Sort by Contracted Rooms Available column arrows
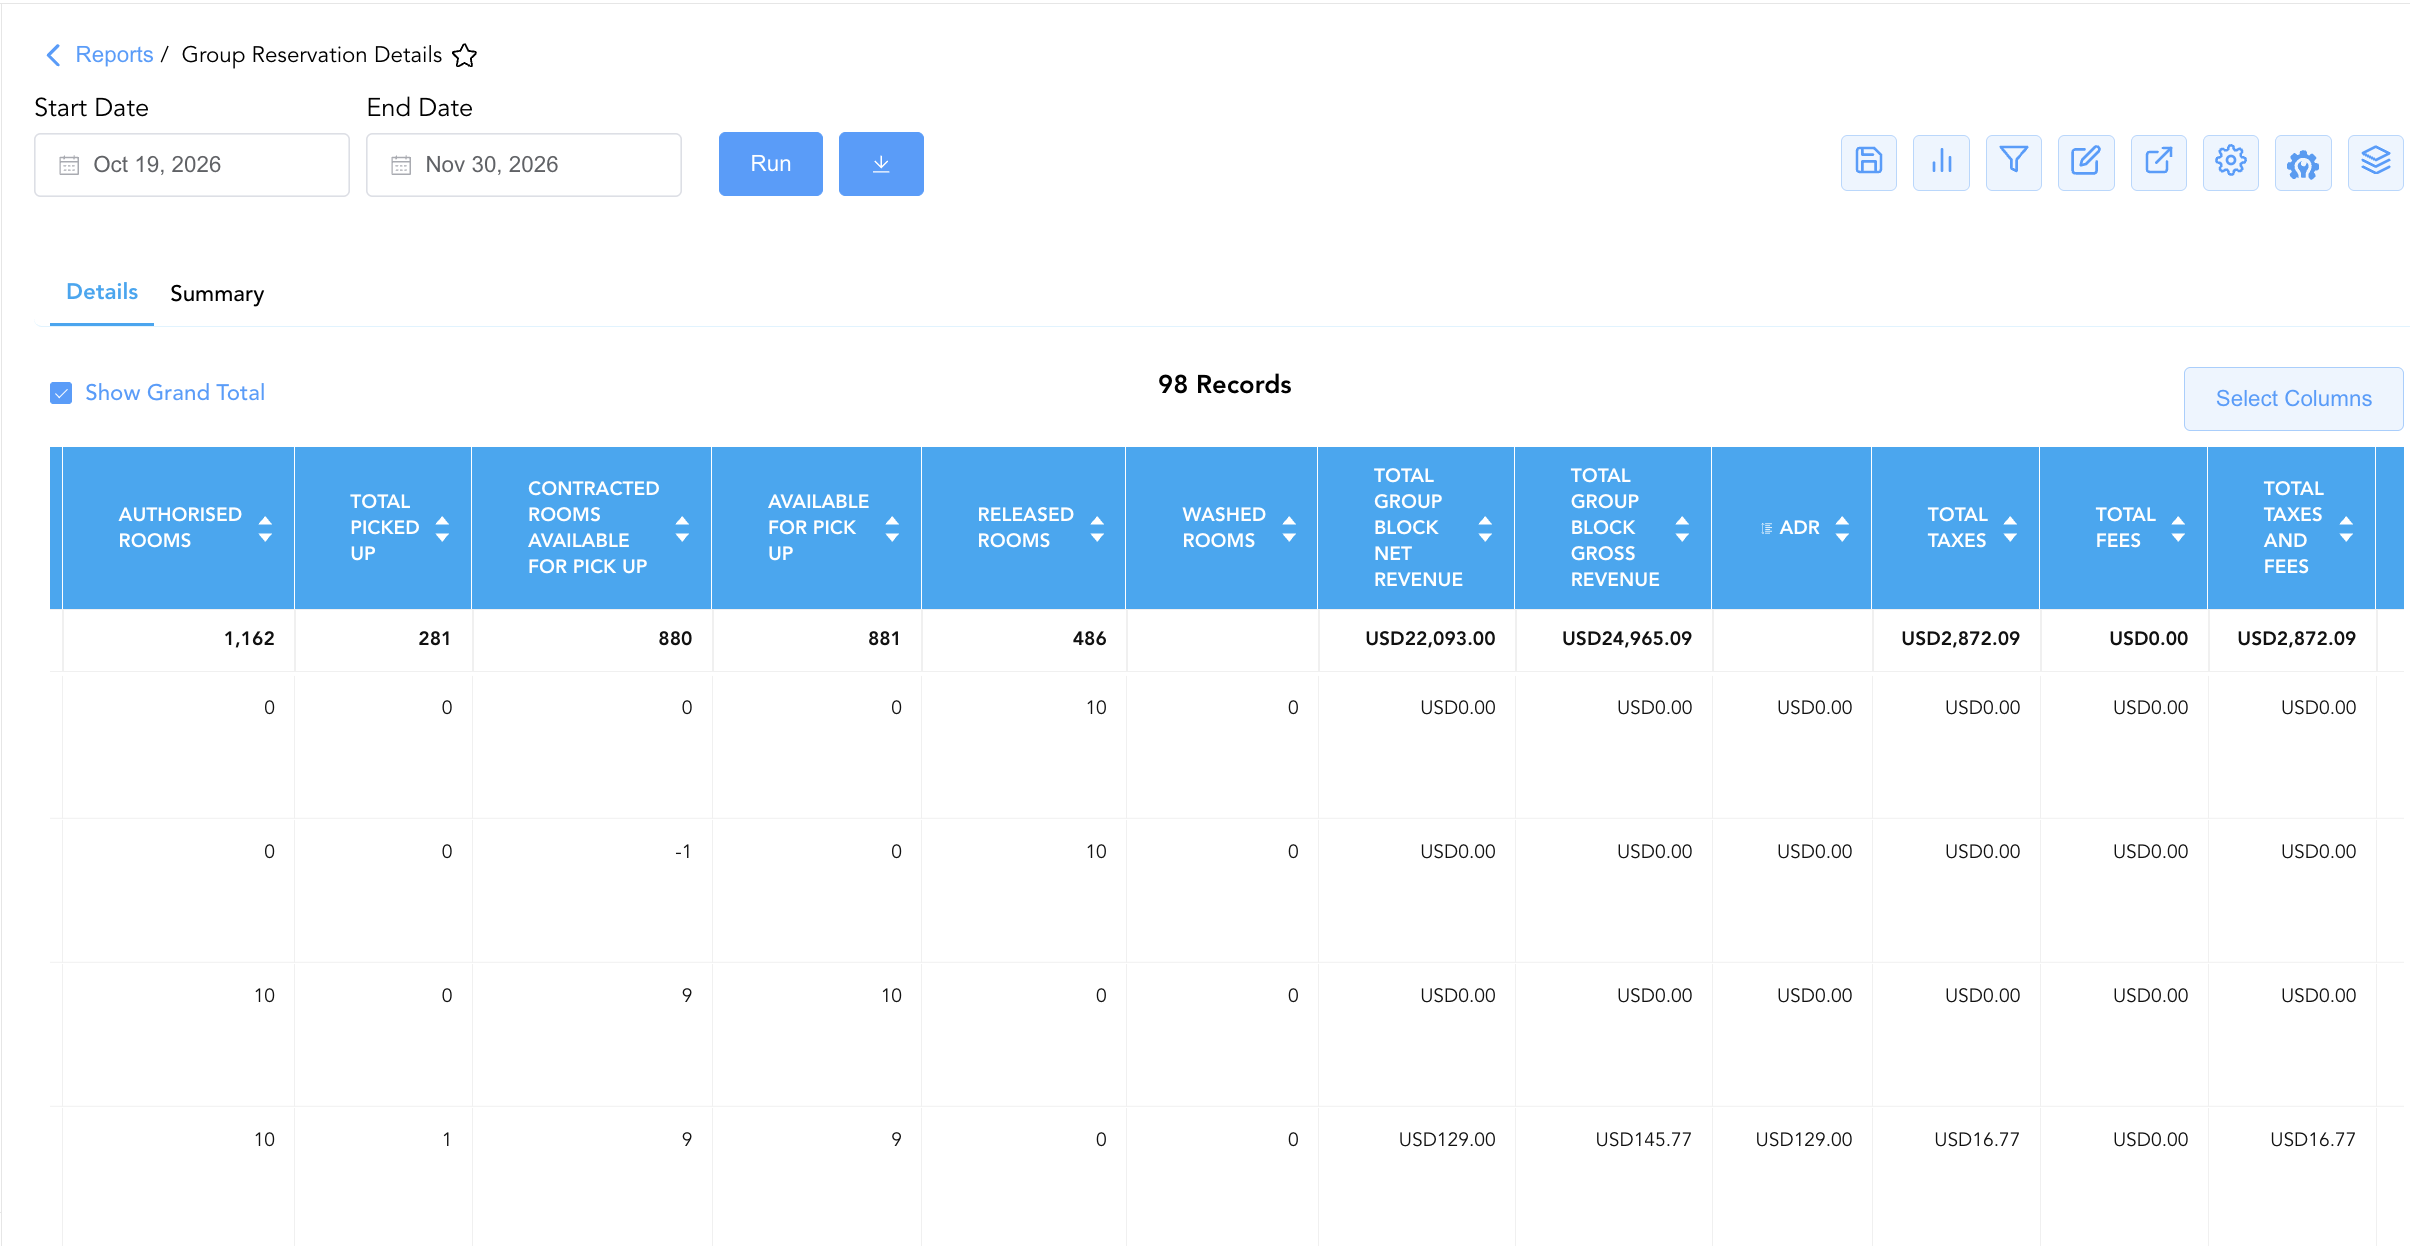 pos(682,528)
